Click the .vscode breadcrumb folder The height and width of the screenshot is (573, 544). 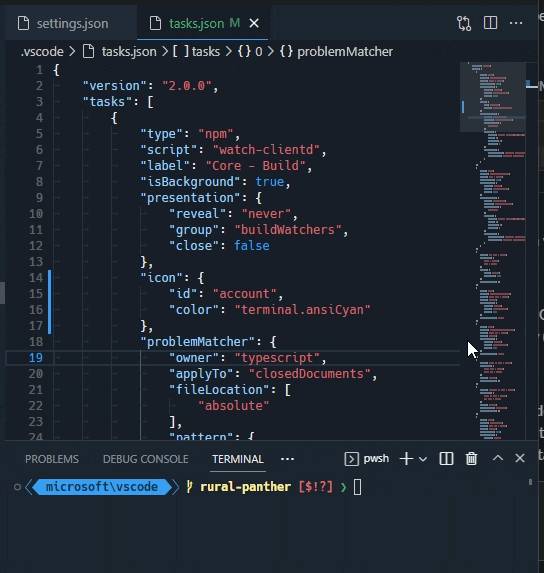tap(42, 52)
